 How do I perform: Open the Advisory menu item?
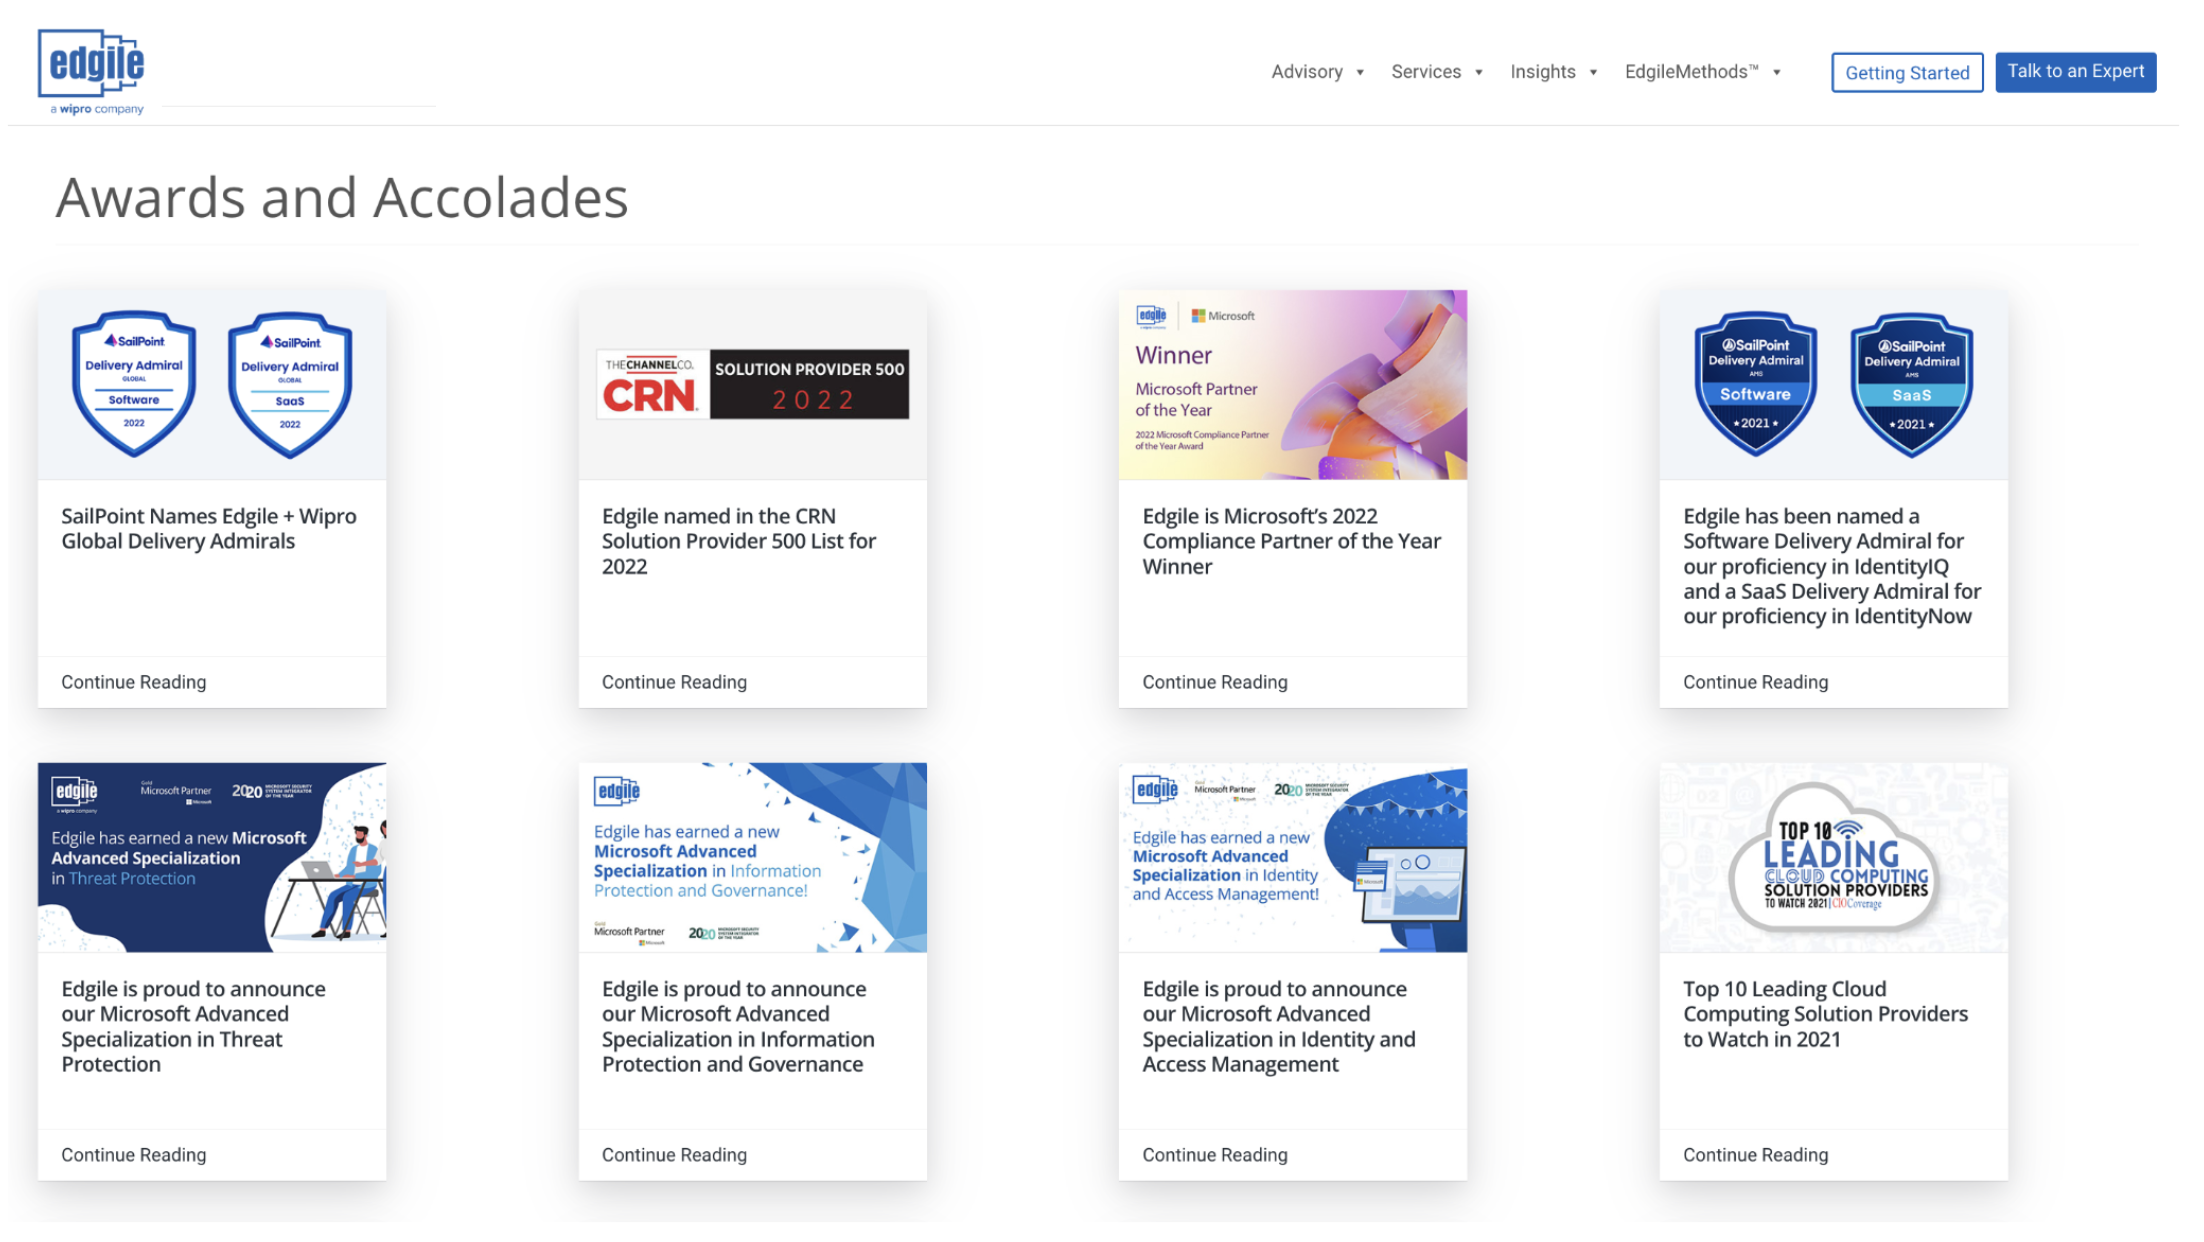1307,72
